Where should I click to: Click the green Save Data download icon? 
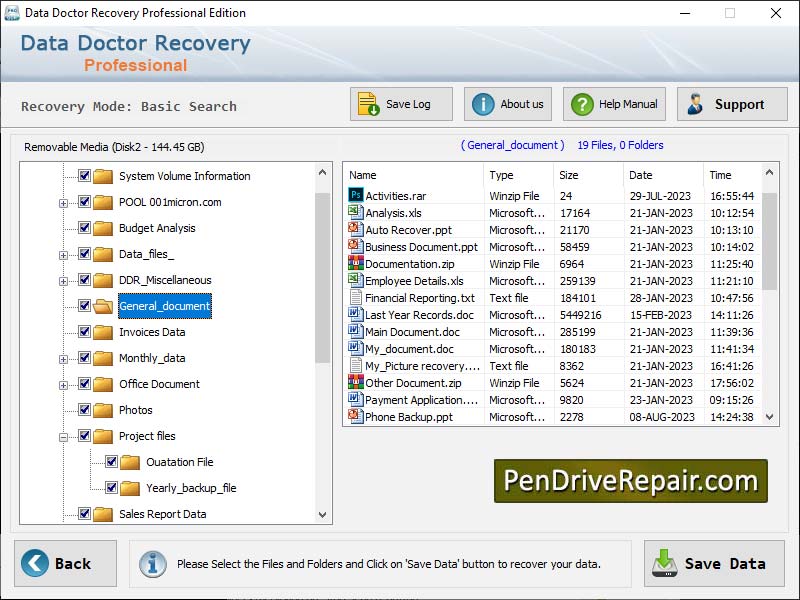coord(665,564)
